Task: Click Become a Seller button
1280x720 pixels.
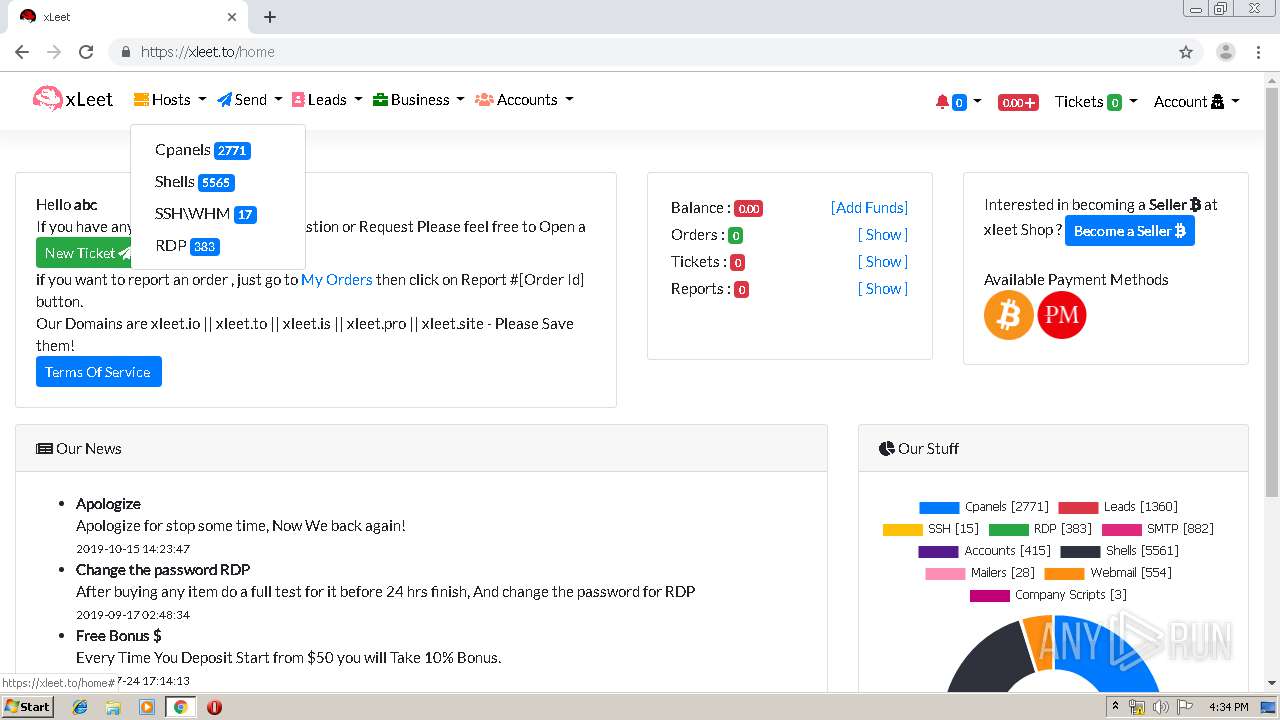Action: coord(1130,231)
